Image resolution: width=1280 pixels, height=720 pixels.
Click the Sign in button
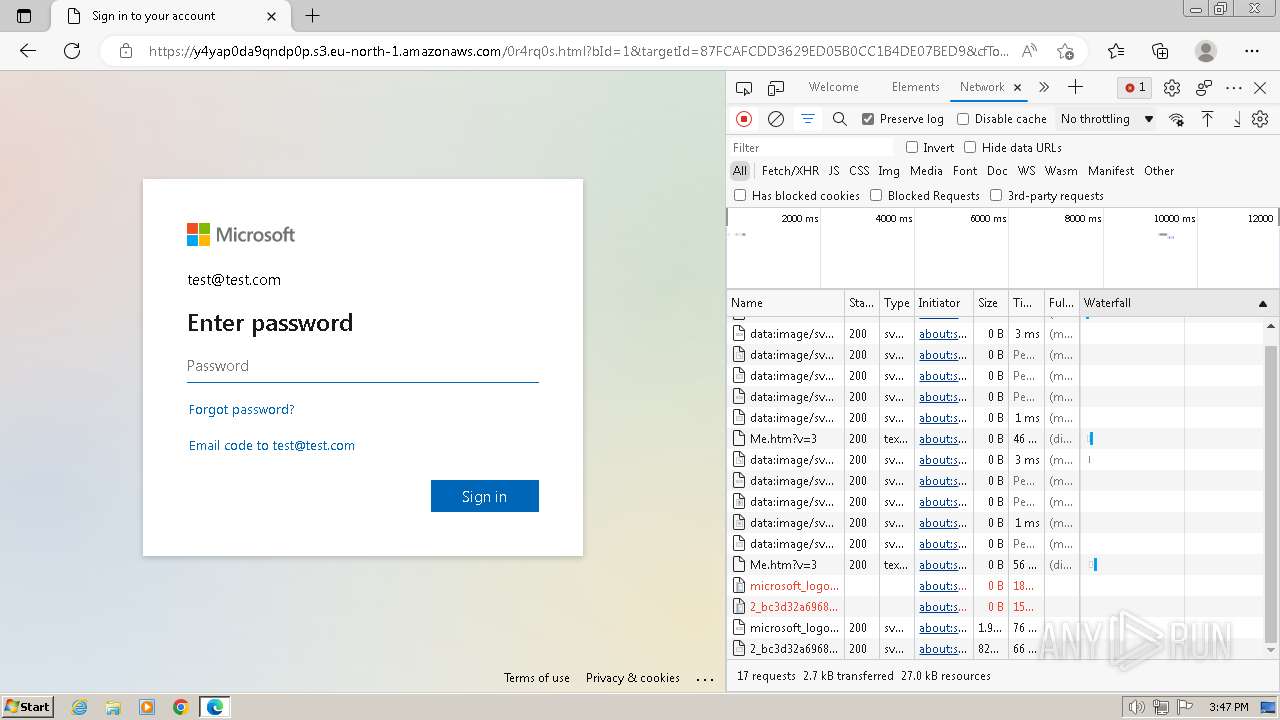point(485,496)
